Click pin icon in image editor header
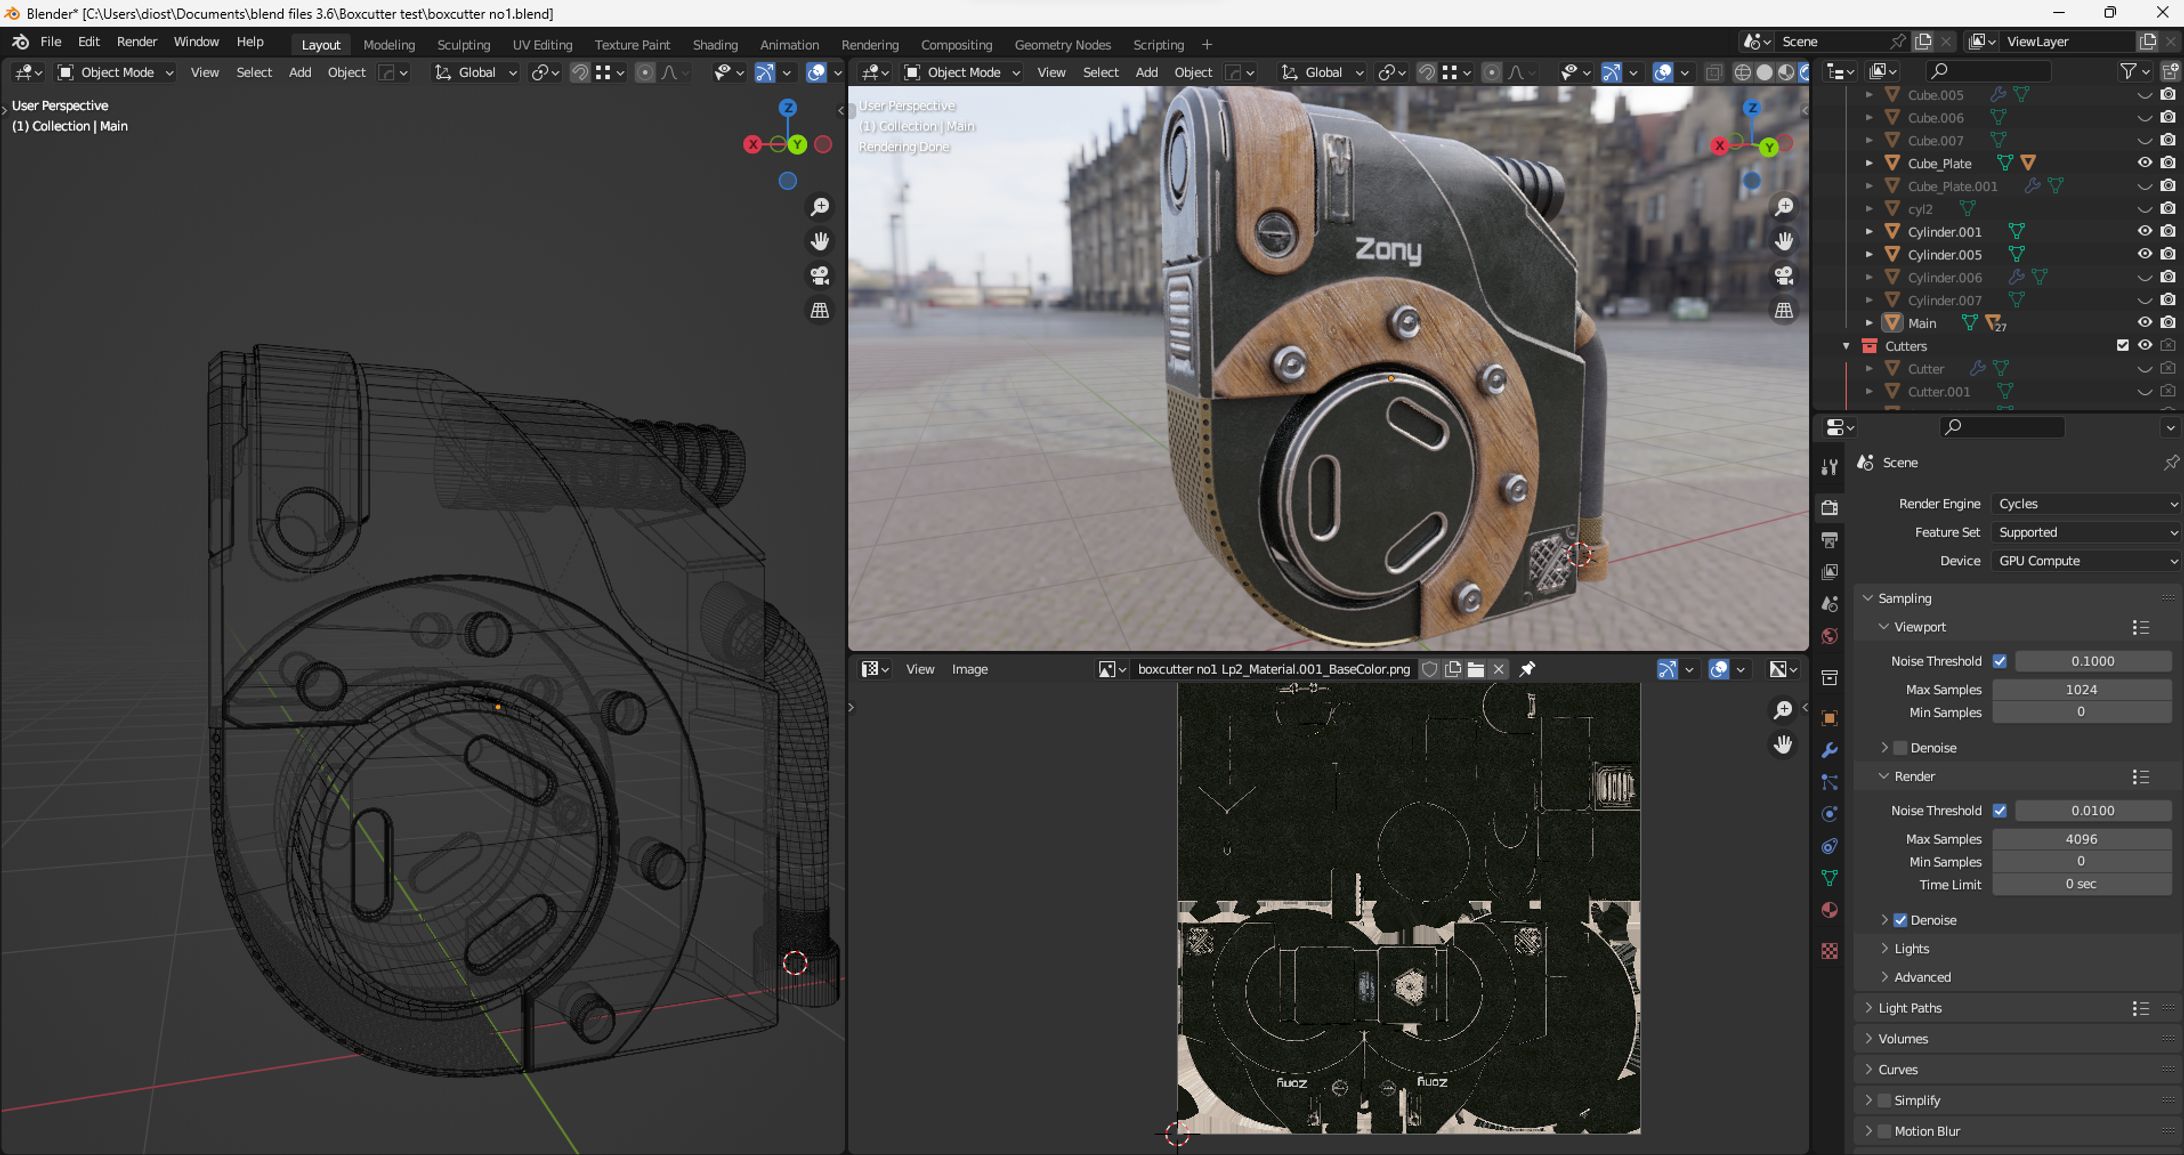 (x=1527, y=669)
